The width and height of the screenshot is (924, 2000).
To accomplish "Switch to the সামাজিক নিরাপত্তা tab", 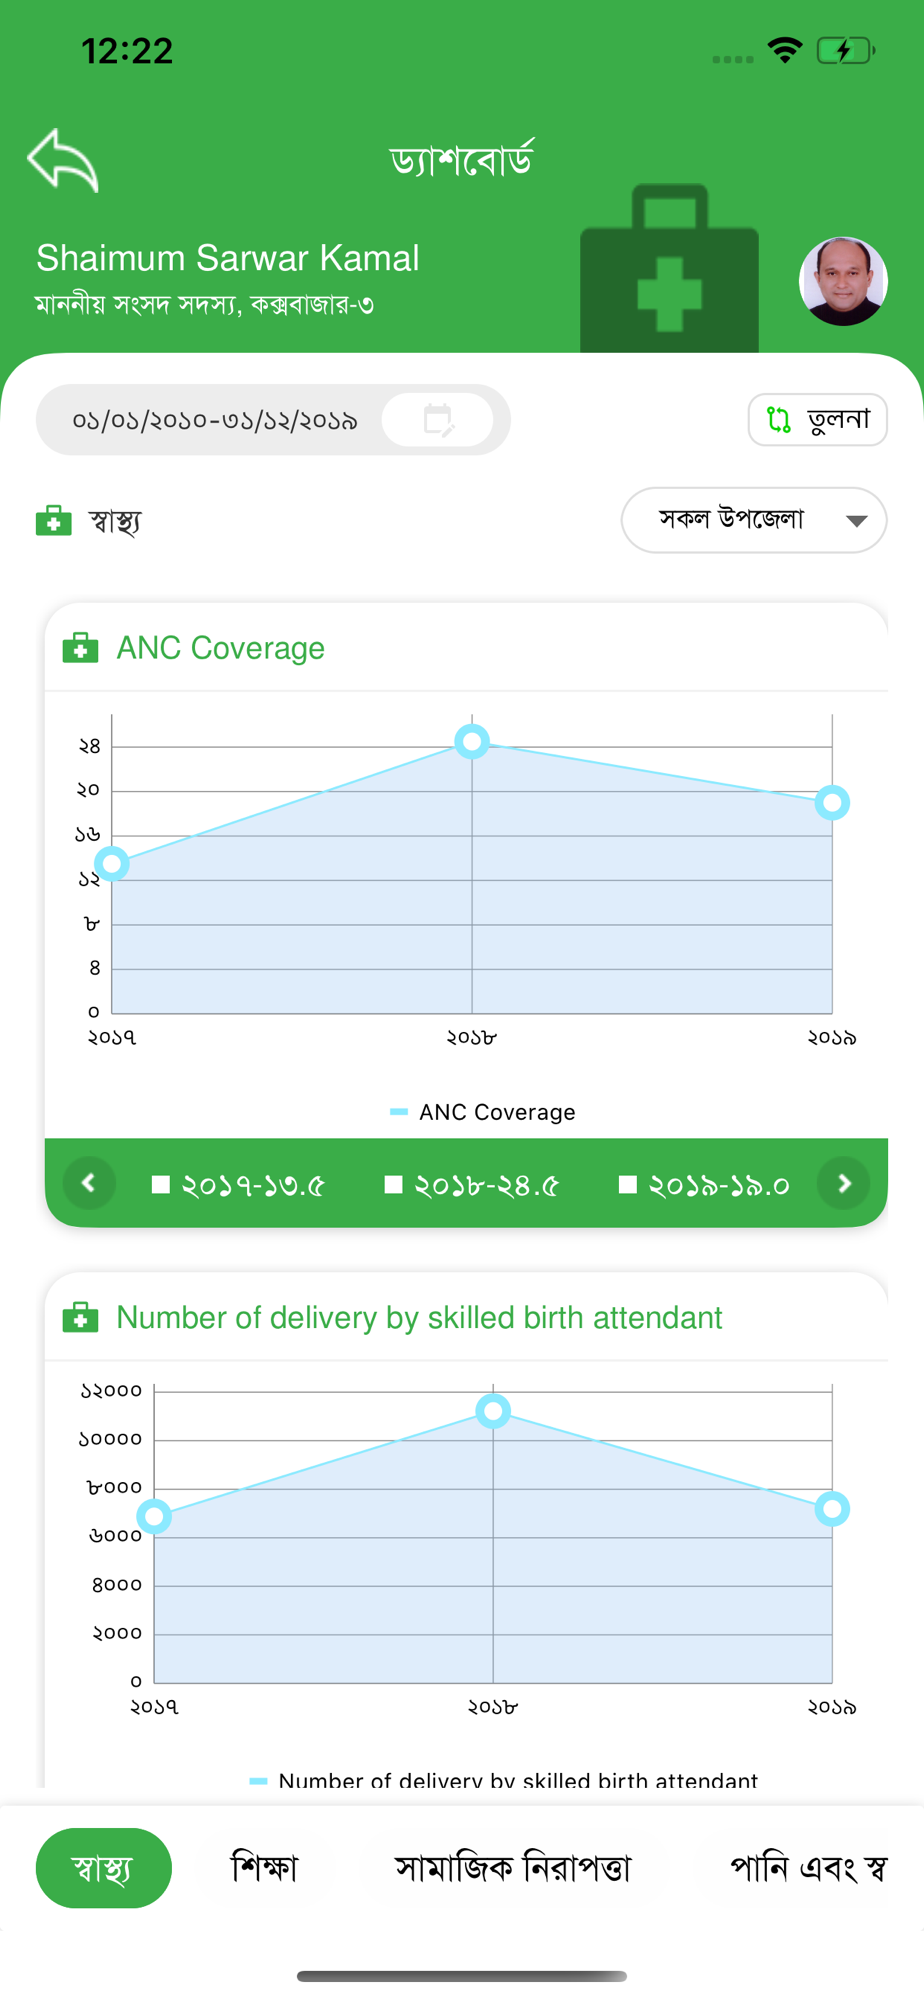I will [x=513, y=1867].
